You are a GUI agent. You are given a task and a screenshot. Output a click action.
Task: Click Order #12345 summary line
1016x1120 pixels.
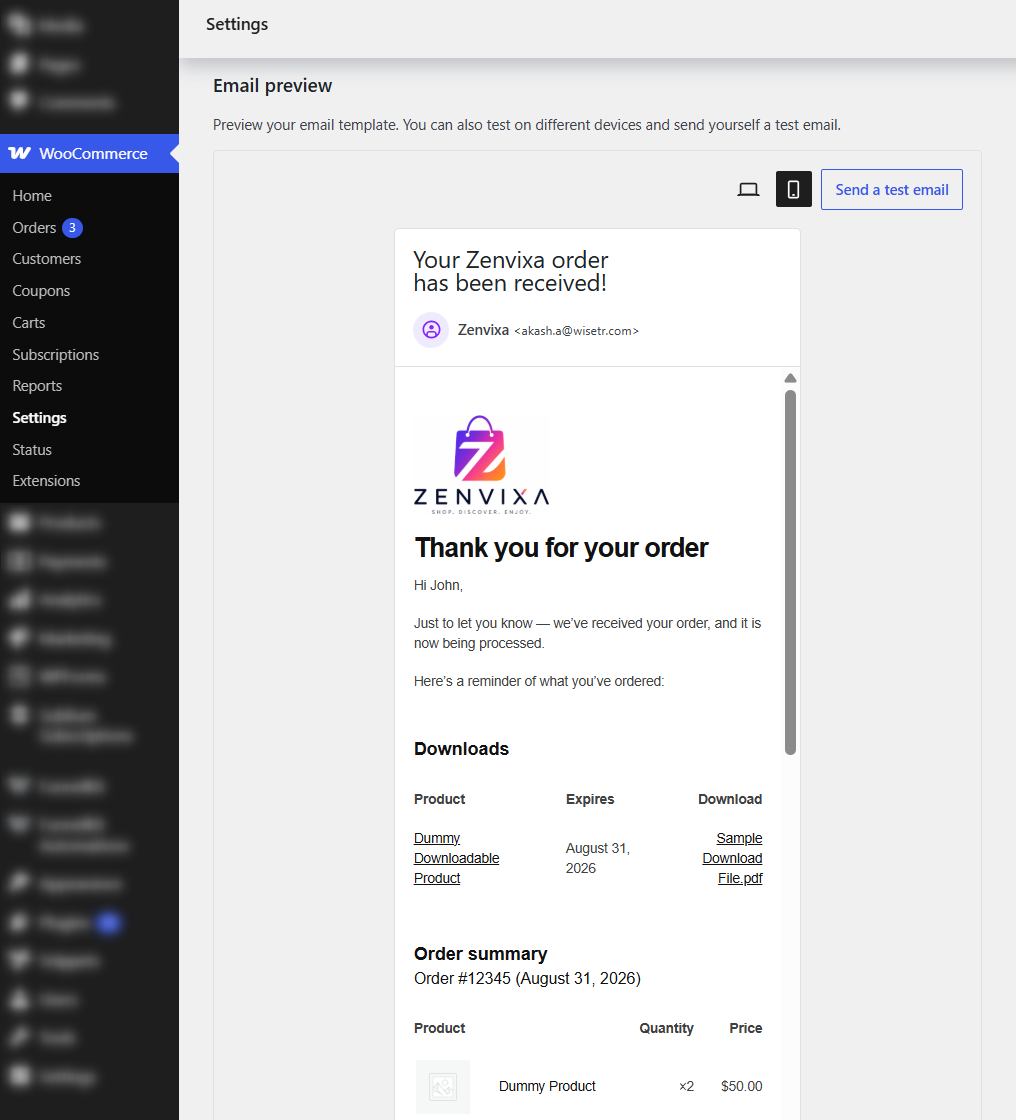click(x=527, y=979)
